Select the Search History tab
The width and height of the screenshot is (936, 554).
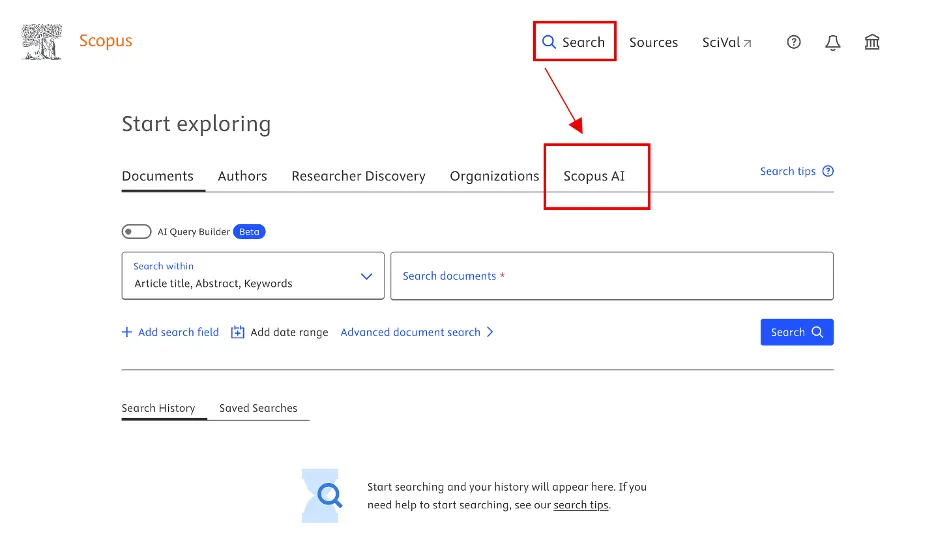(x=158, y=408)
